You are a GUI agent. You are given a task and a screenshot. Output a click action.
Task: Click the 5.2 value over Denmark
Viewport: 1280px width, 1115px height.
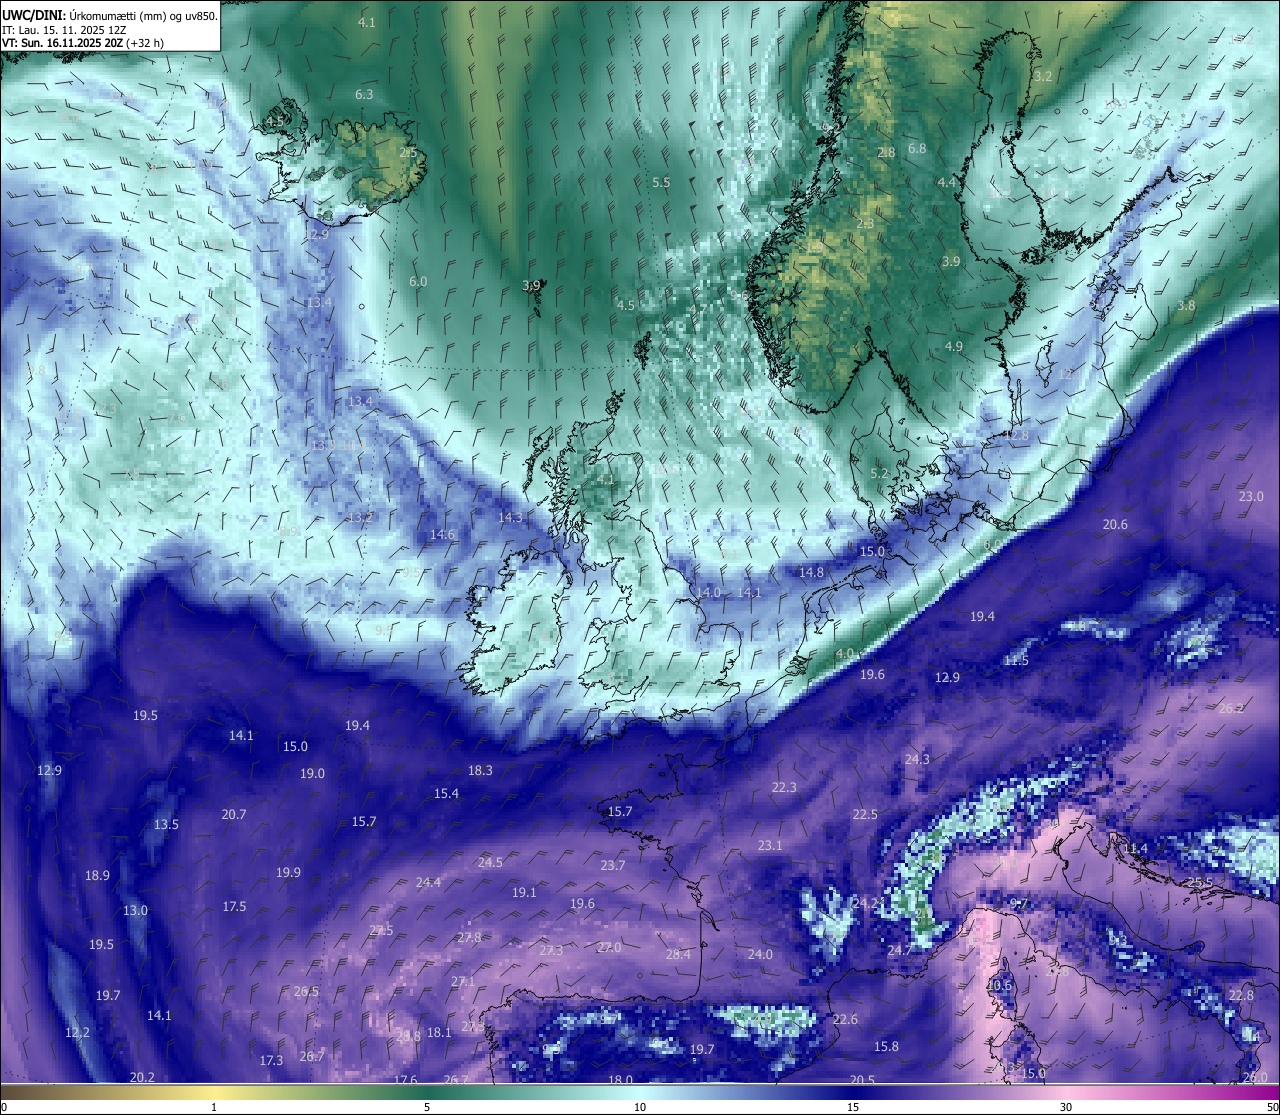coord(879,473)
